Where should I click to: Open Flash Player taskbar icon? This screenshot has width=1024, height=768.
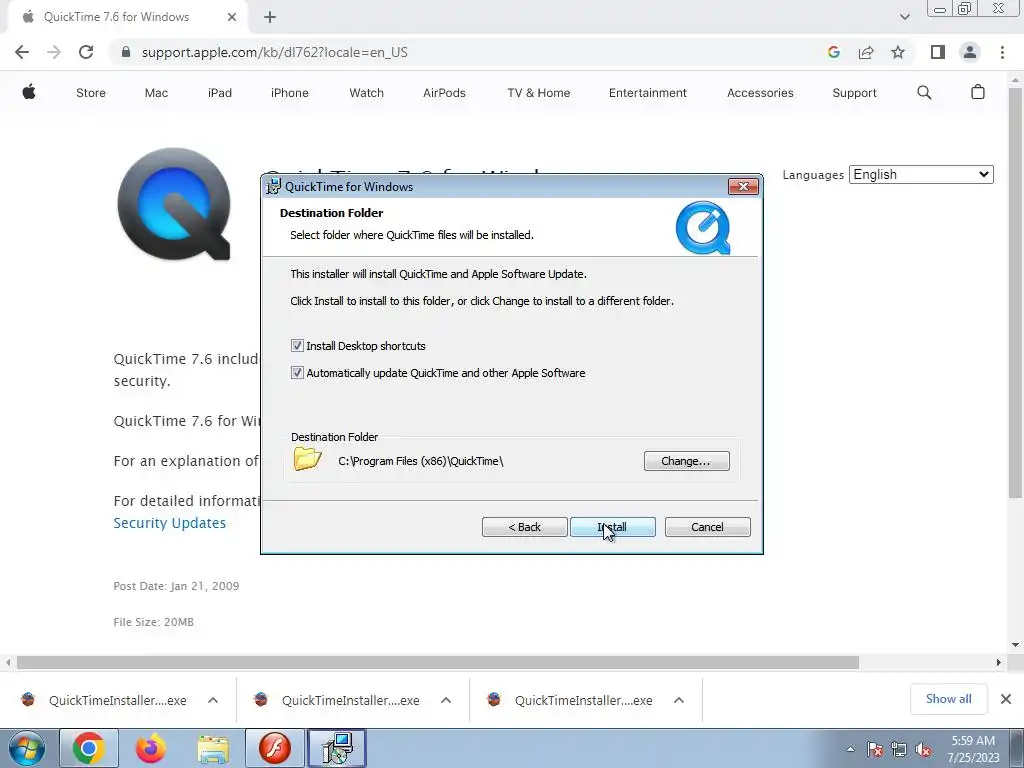tap(275, 748)
